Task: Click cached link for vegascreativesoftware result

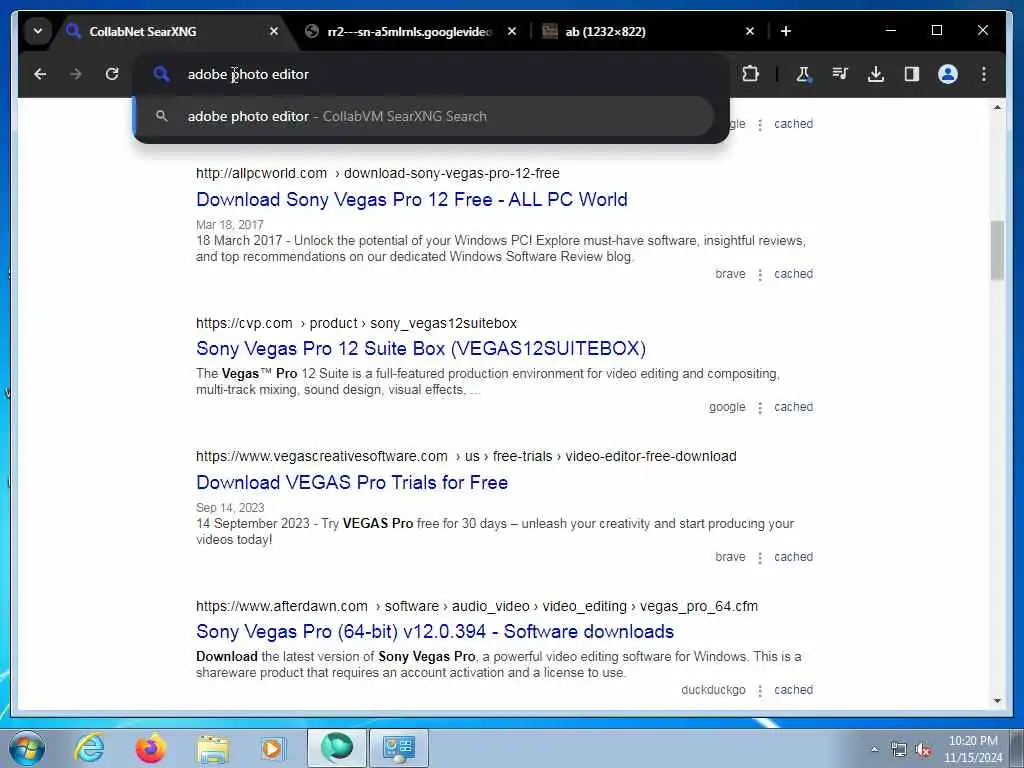Action: pos(793,557)
